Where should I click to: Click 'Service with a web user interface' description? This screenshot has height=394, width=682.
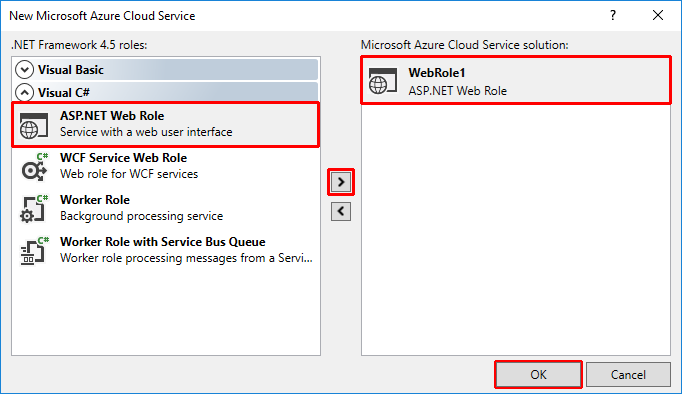(x=146, y=132)
